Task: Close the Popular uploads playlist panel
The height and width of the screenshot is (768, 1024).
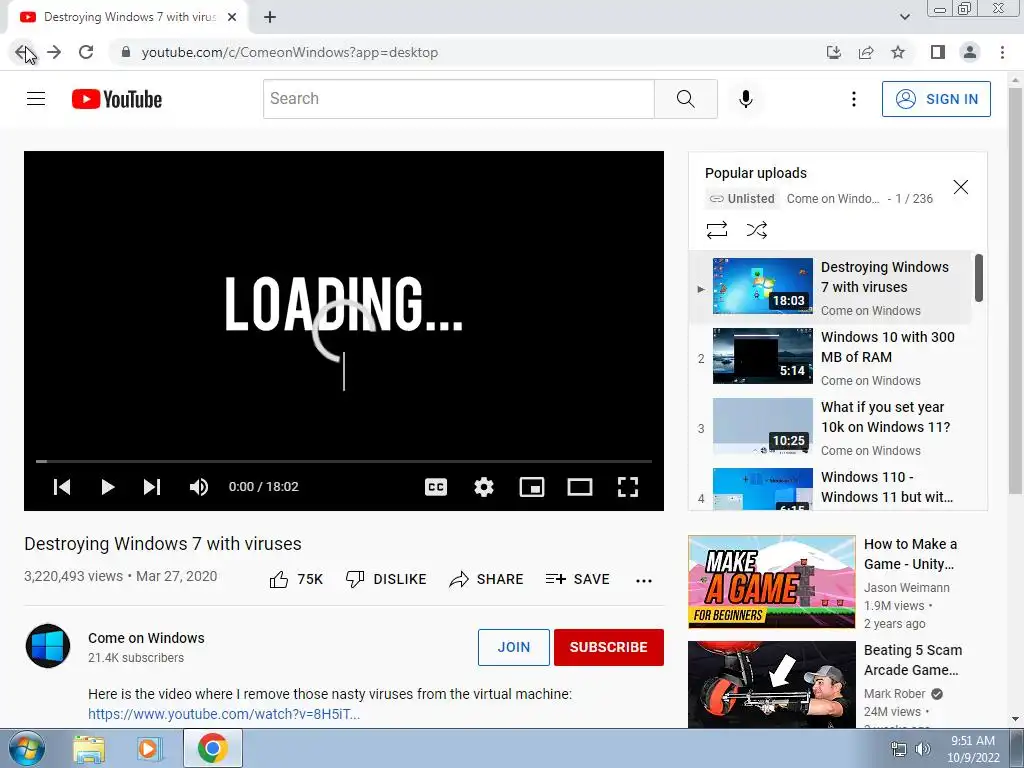Action: pyautogui.click(x=961, y=187)
